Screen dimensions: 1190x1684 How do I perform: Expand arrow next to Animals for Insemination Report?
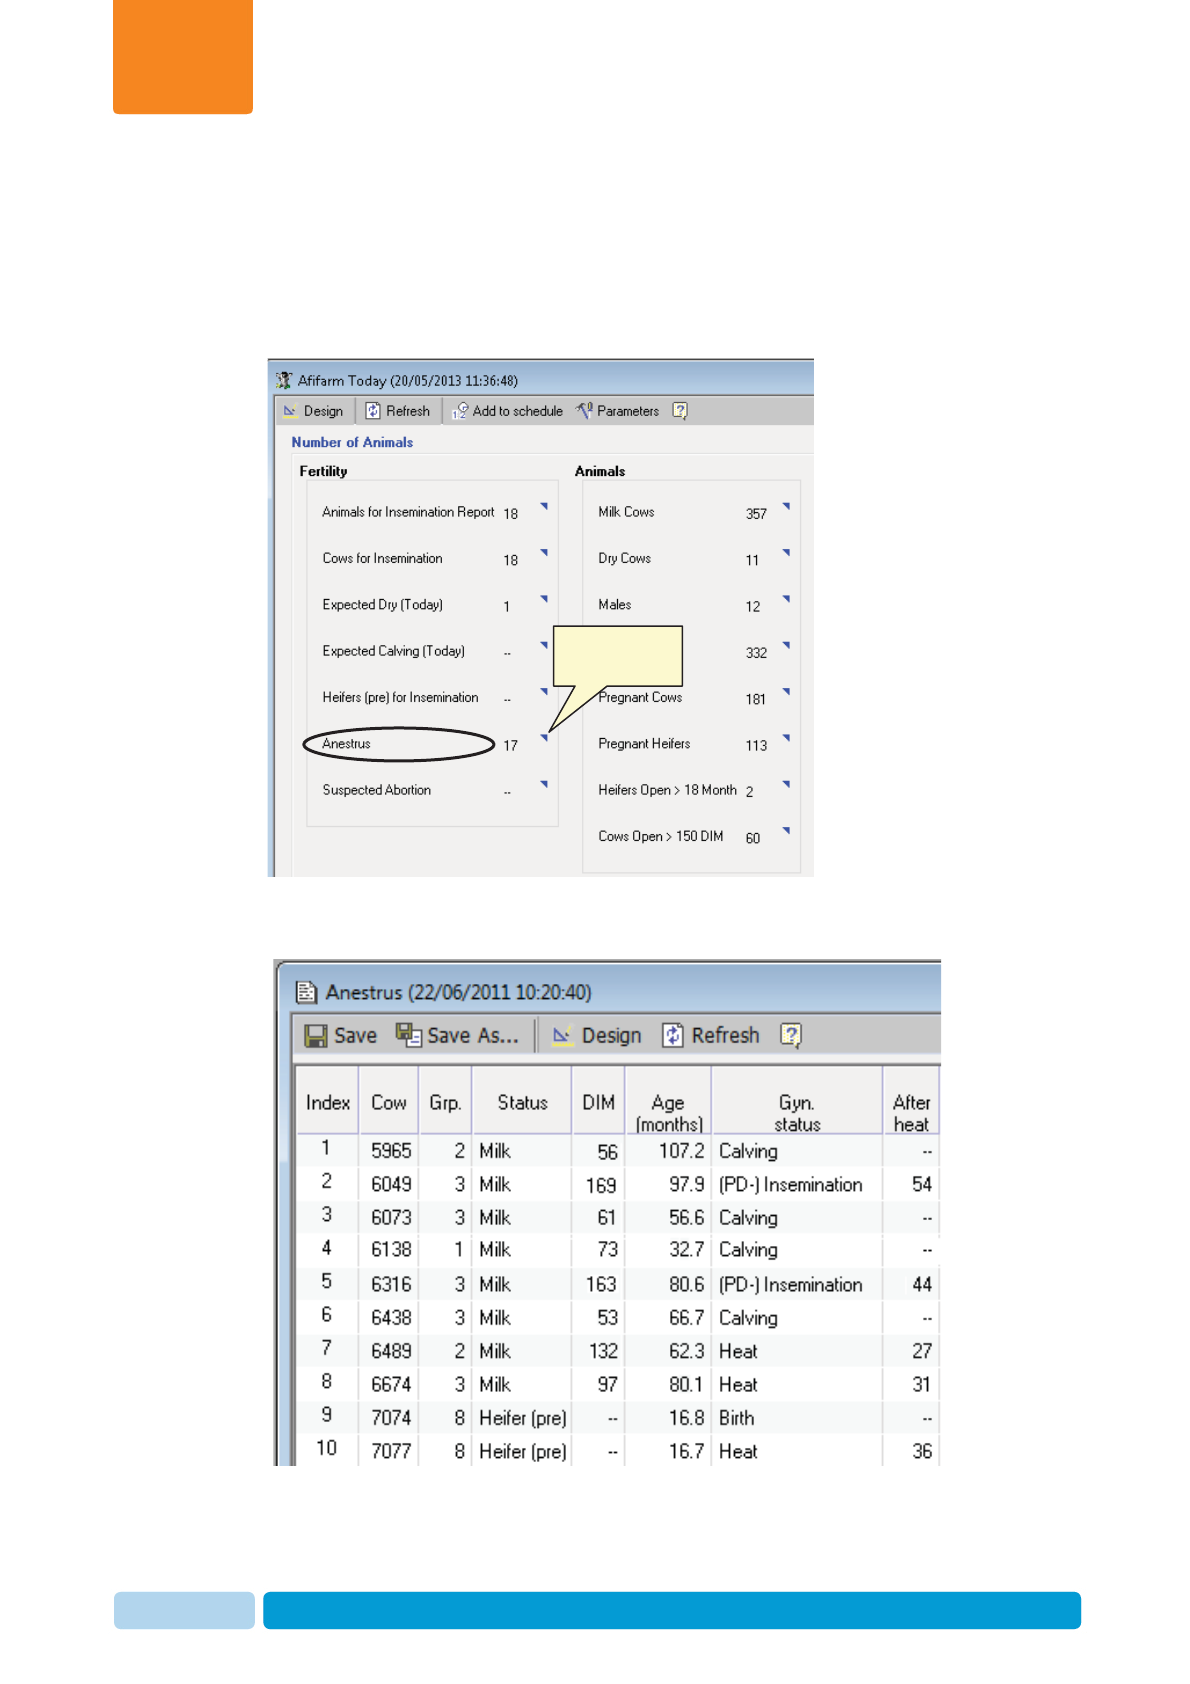pyautogui.click(x=544, y=506)
